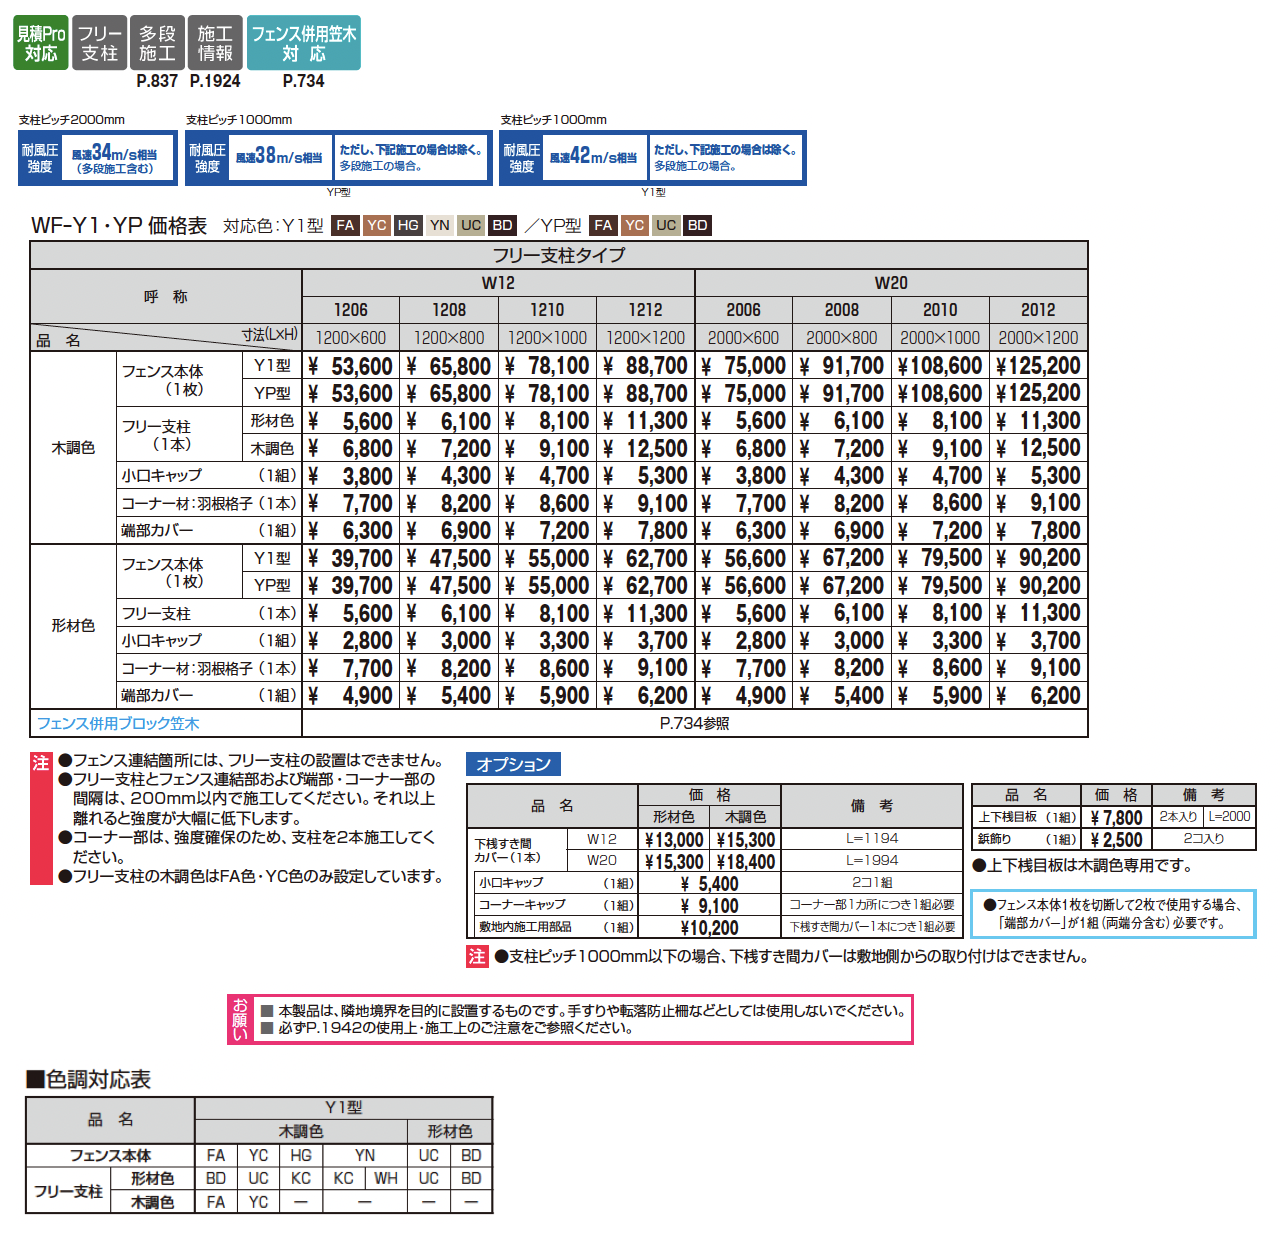The height and width of the screenshot is (1236, 1280).
Task: Click the gray フリー支柱 badge
Action: point(99,43)
